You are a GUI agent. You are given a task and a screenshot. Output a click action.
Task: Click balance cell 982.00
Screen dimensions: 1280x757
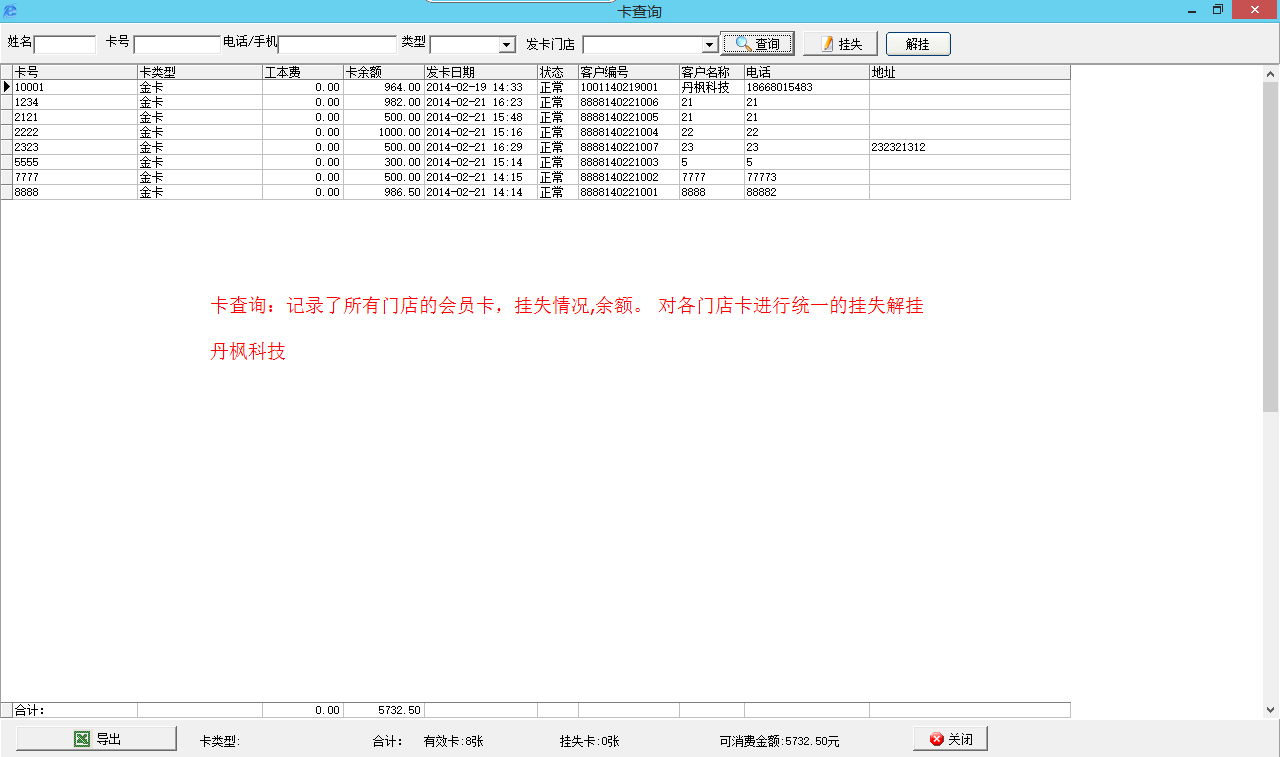[384, 102]
